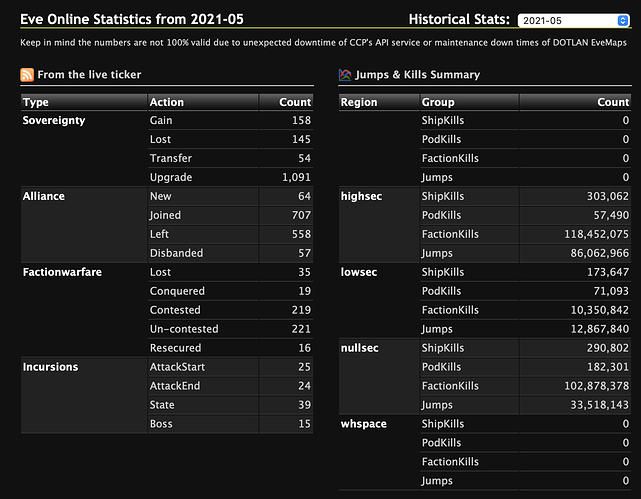This screenshot has width=641, height=499.
Task: Click the blue dropdown arrow stepper
Action: [623, 20]
